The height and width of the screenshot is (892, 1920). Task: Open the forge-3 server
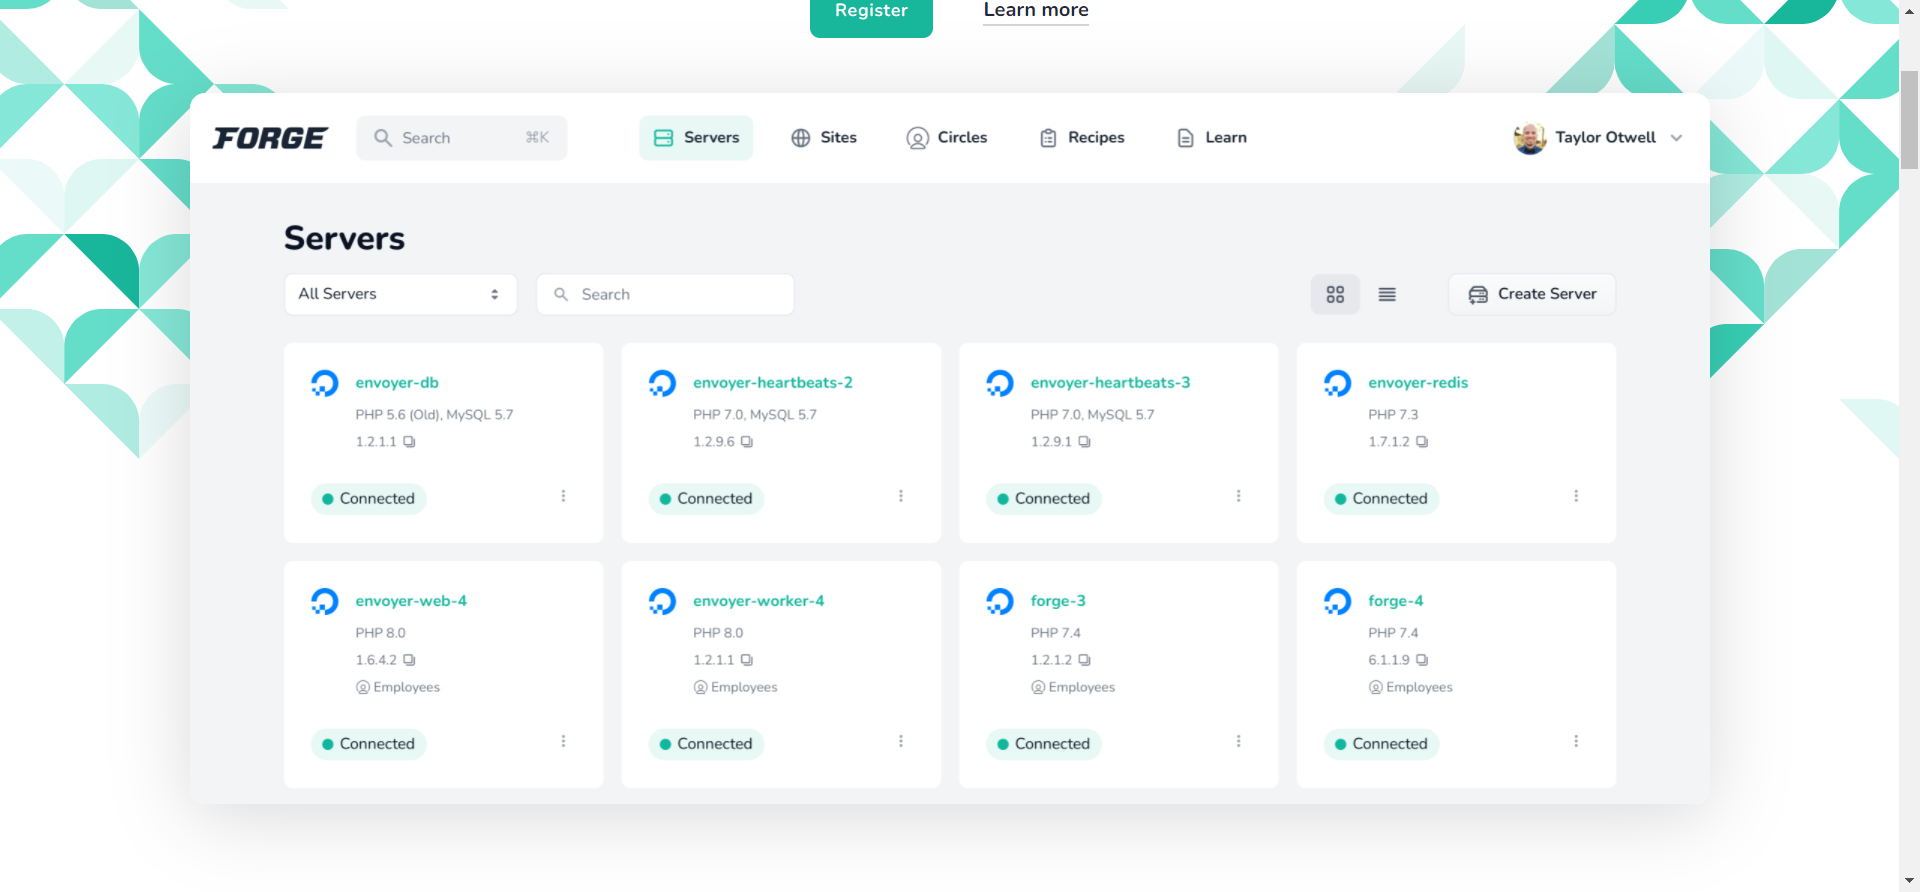1058,601
